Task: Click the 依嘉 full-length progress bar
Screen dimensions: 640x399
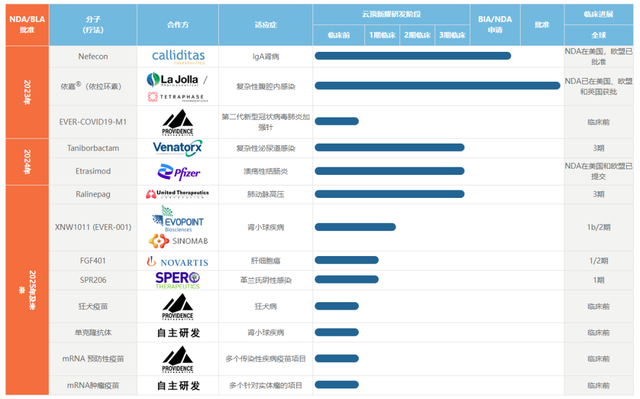Action: pos(438,85)
